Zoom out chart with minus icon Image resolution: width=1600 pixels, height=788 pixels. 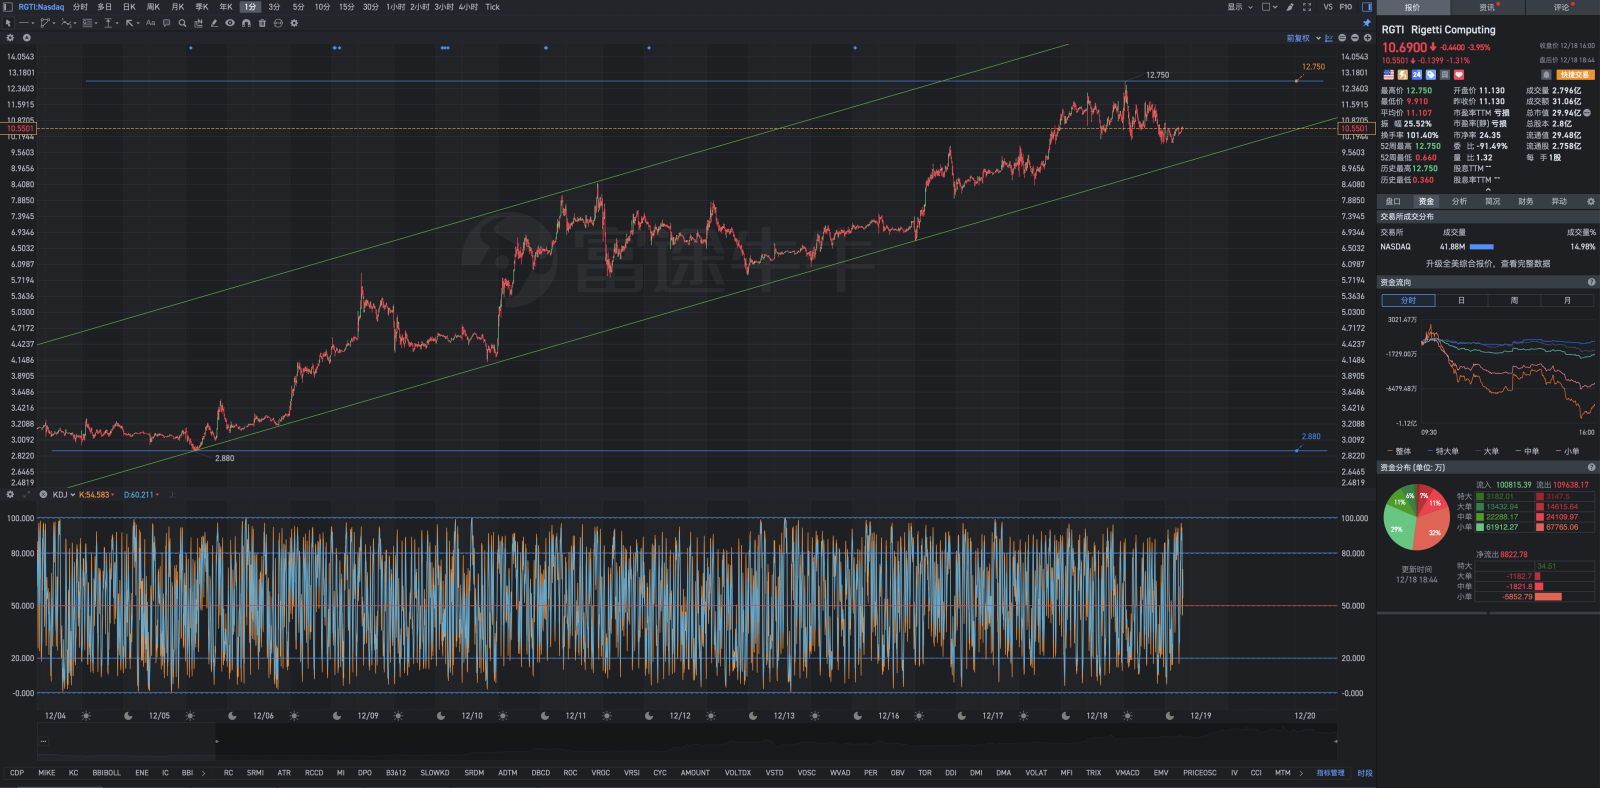(x=1355, y=38)
